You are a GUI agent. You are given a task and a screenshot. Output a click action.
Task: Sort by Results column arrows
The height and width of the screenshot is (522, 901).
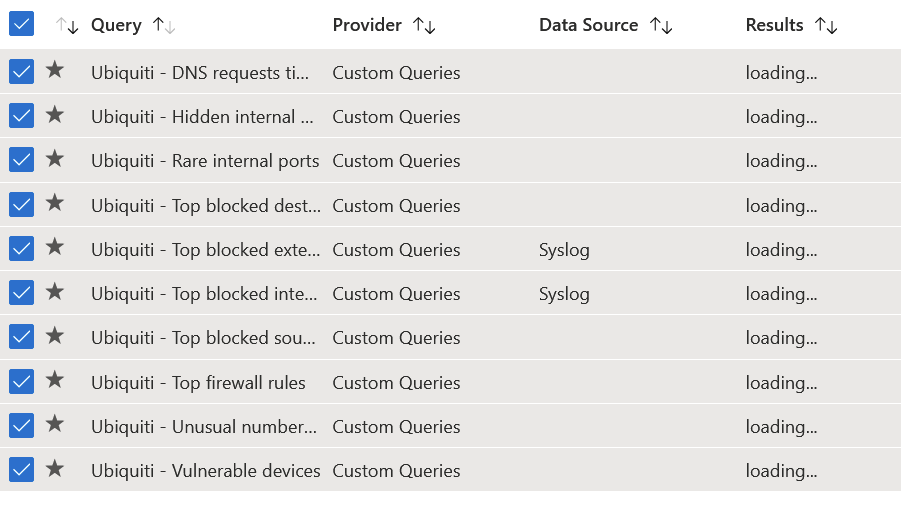pos(826,25)
